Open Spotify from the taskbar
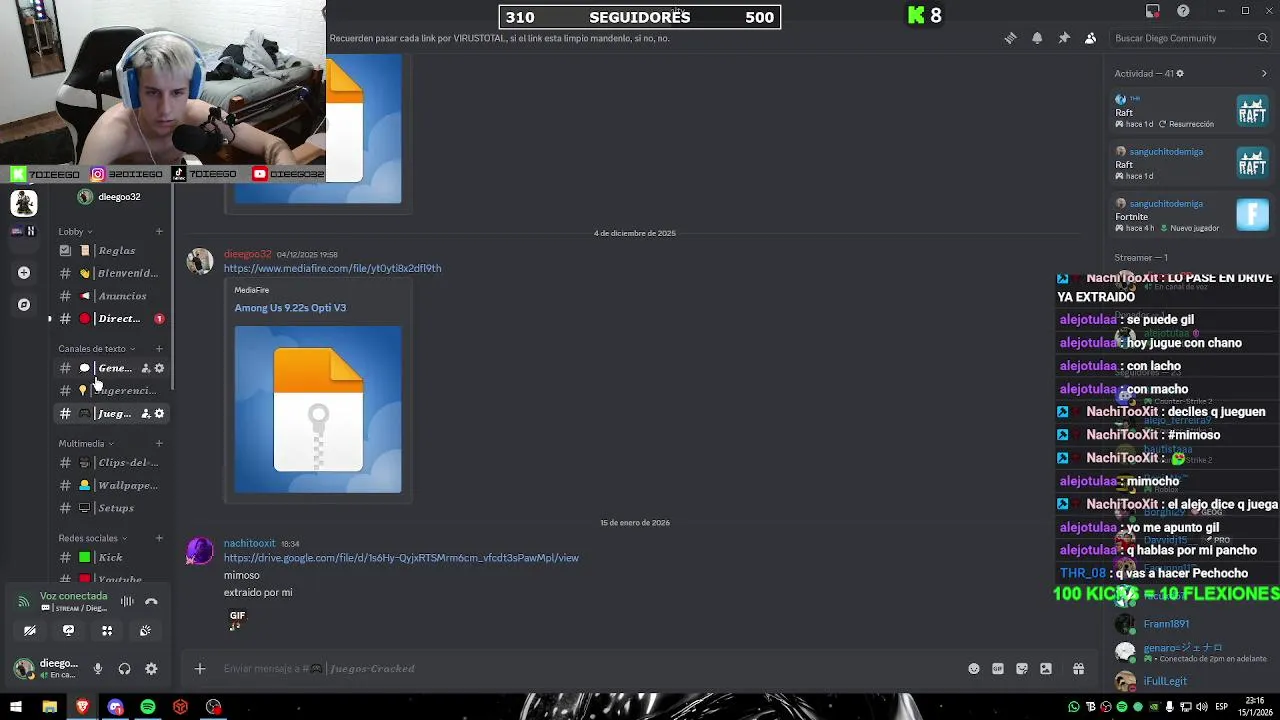Image resolution: width=1280 pixels, height=720 pixels. [148, 707]
